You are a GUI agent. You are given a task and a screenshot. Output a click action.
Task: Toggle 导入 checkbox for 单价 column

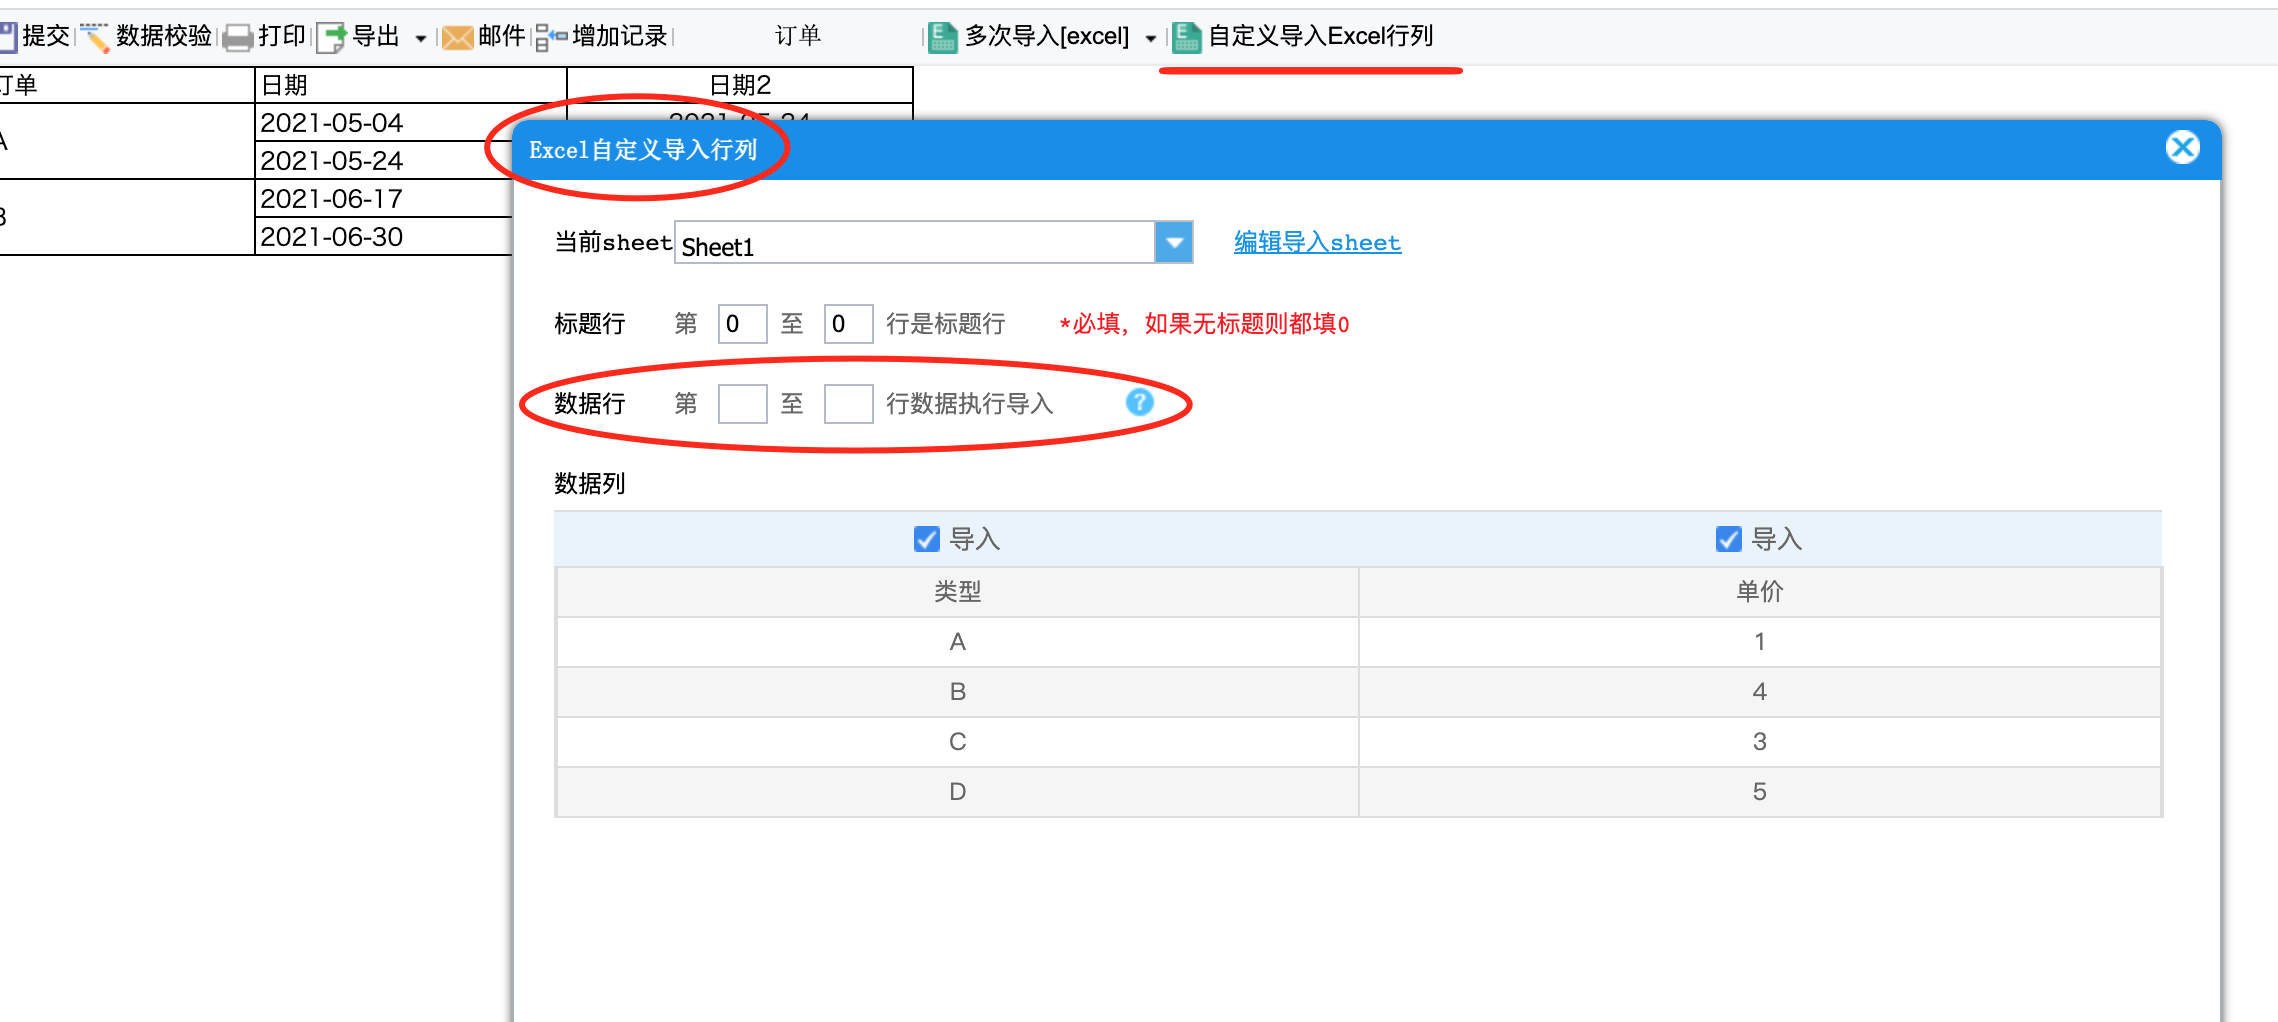(1728, 539)
